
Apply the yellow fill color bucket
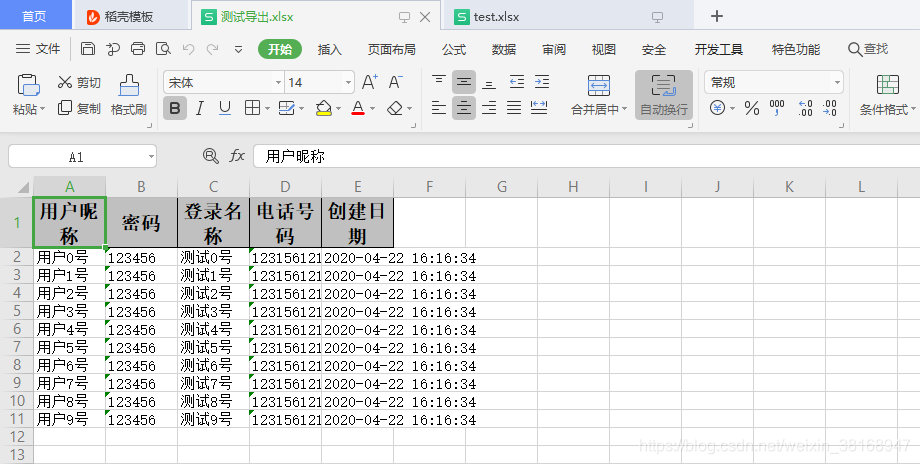(323, 108)
